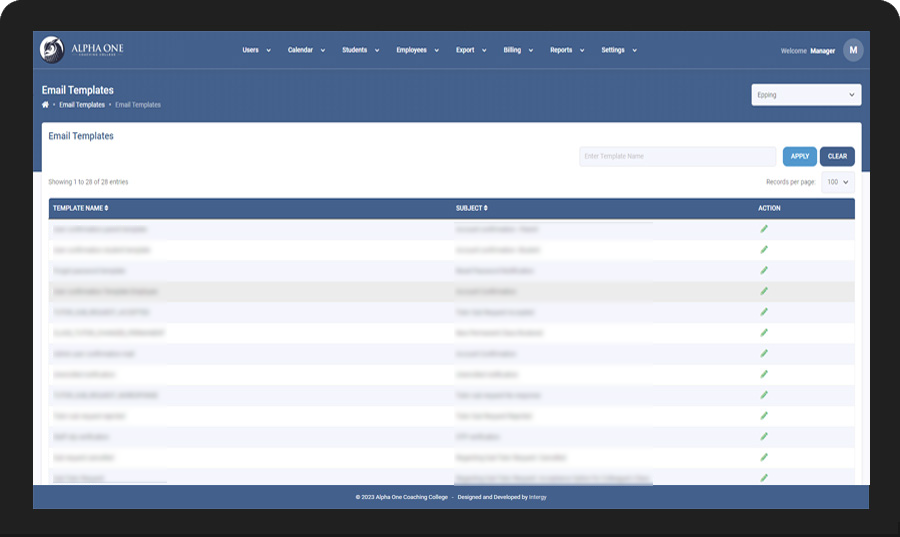The height and width of the screenshot is (537, 900).
Task: Open the Calendar menu
Action: [306, 50]
